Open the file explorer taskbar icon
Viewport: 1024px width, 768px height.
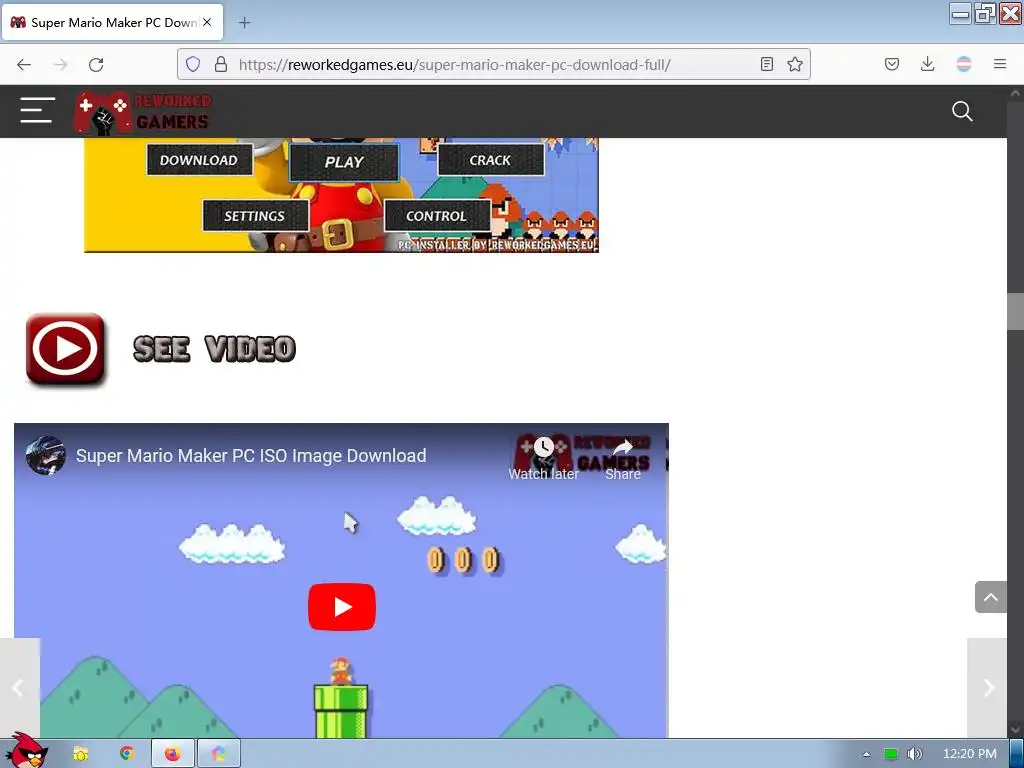click(81, 754)
